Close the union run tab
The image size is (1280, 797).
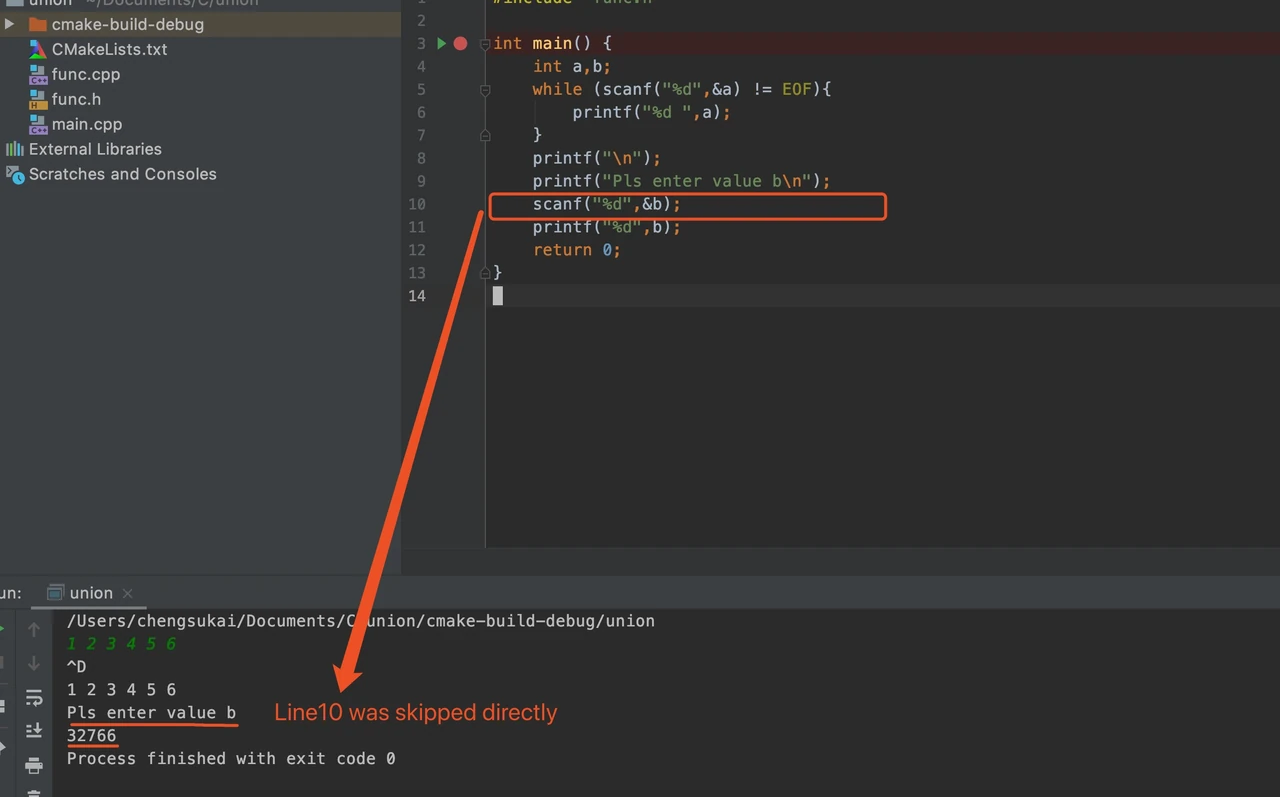point(127,593)
